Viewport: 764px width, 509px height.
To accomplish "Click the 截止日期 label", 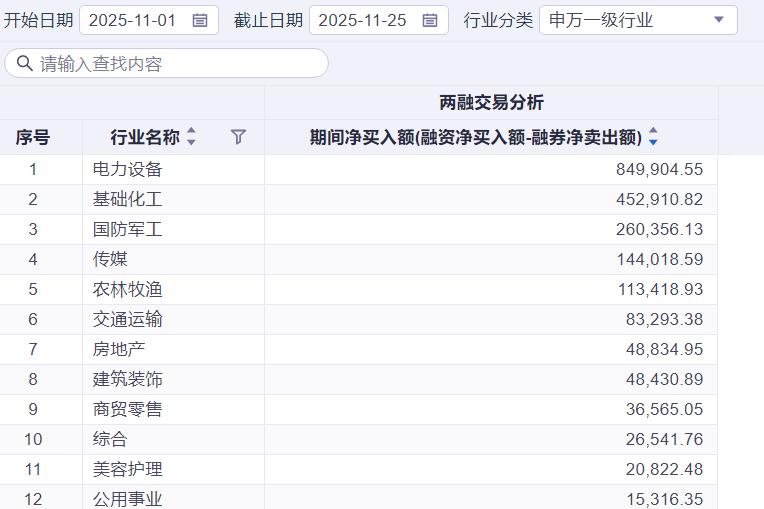I will pos(268,20).
